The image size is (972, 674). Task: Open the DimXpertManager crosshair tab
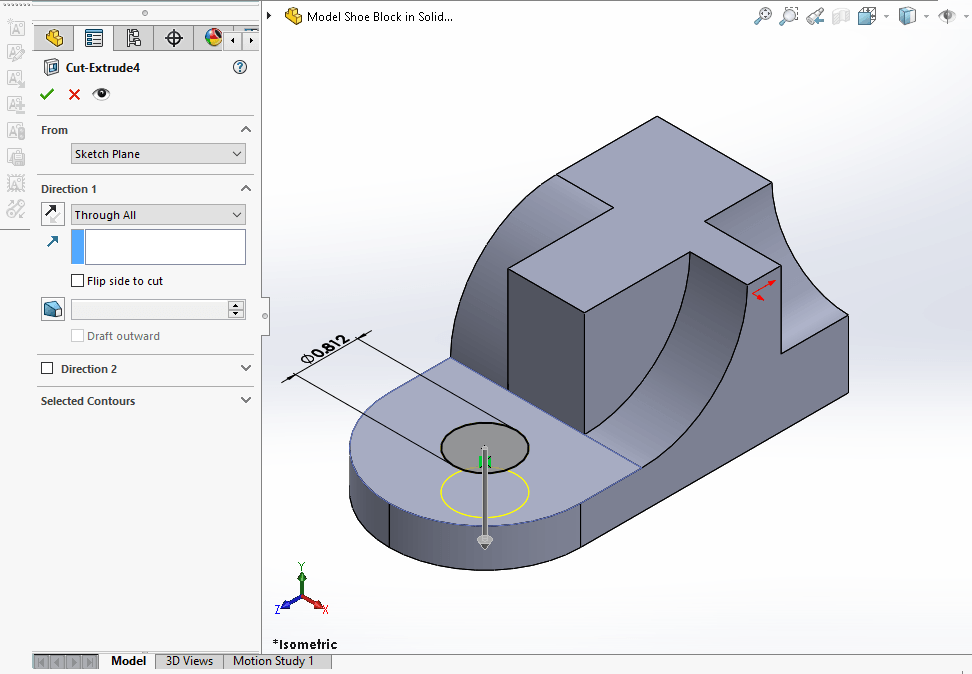pyautogui.click(x=173, y=39)
